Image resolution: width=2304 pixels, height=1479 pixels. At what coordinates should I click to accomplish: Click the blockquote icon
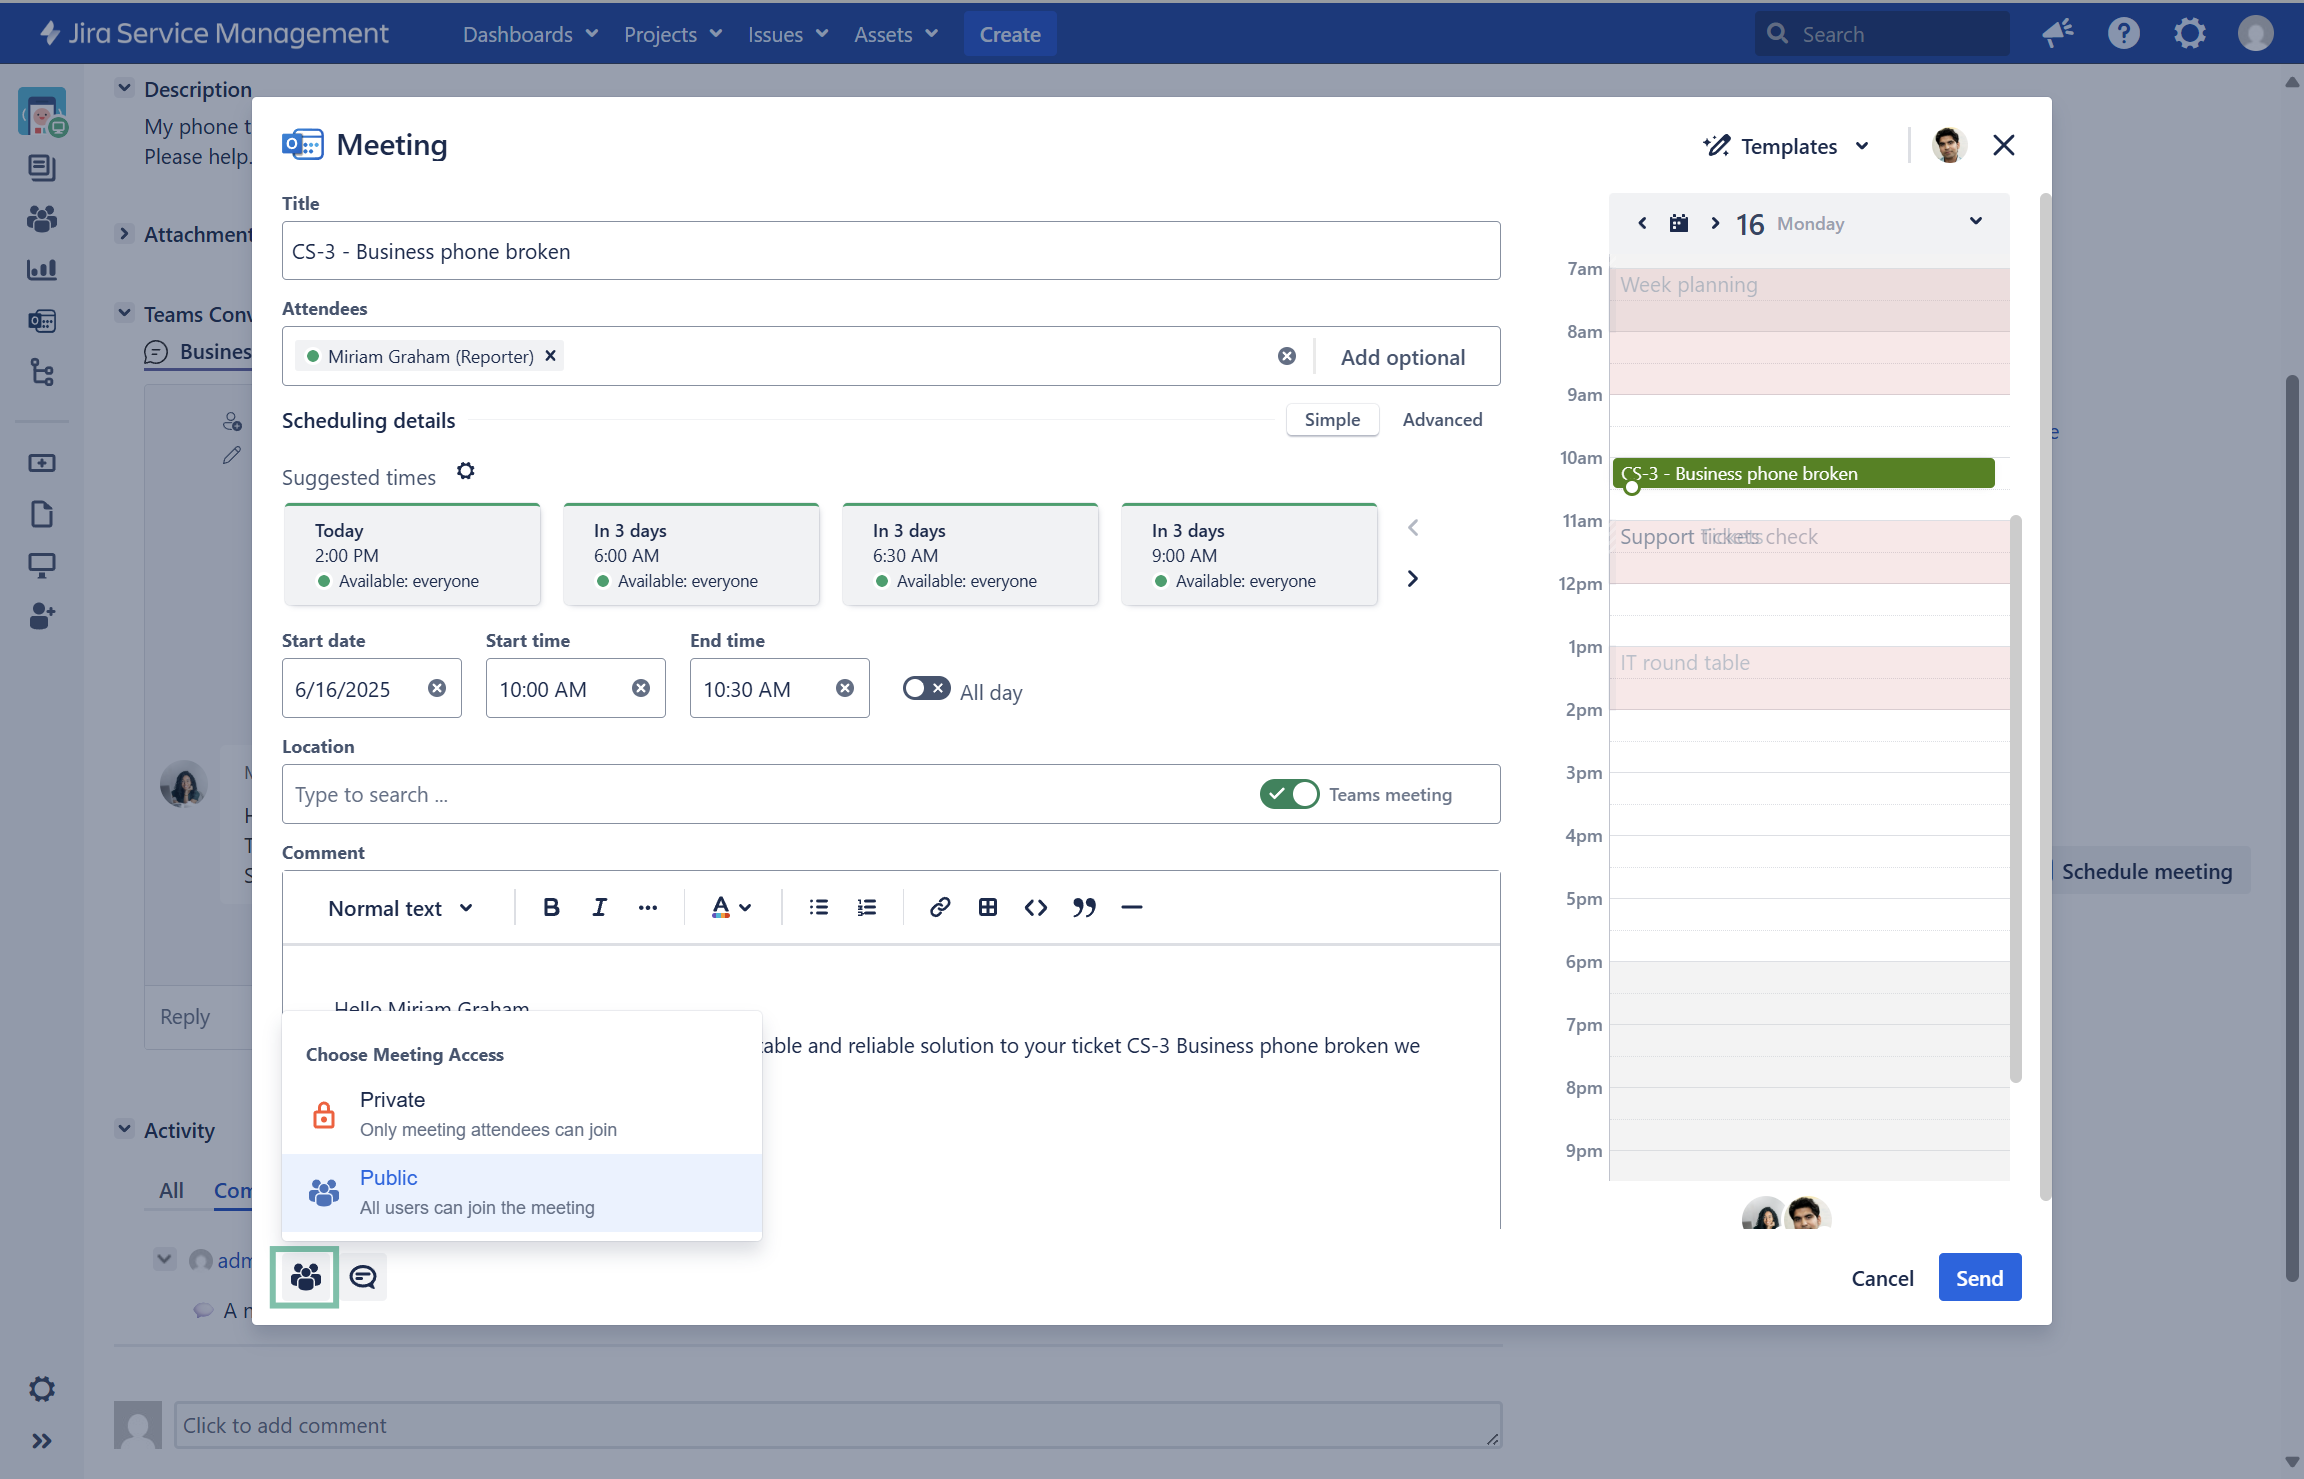click(x=1084, y=907)
